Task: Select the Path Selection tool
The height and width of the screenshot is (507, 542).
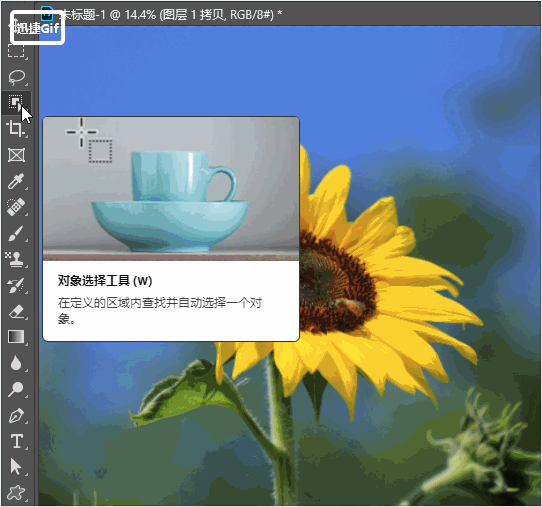Action: tap(16, 467)
